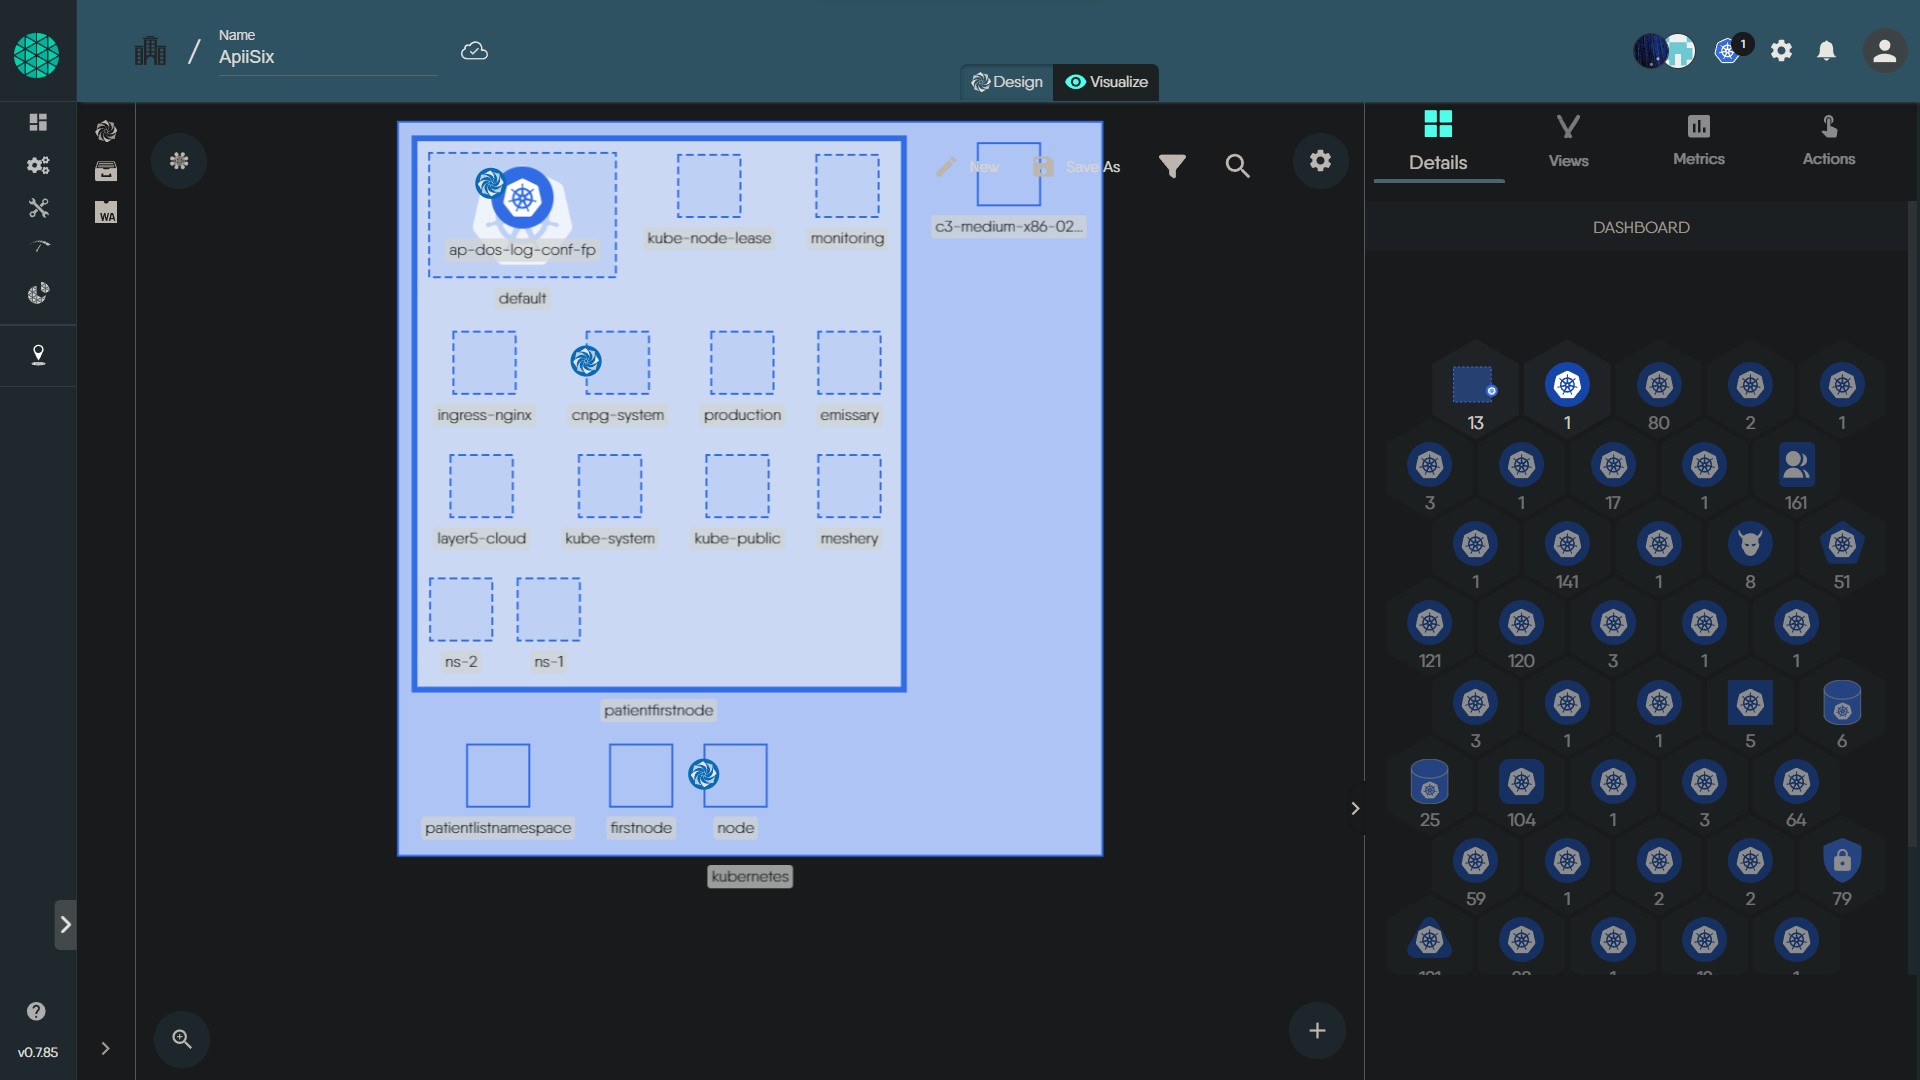Click the Save As button
The height and width of the screenshot is (1080, 1920).
point(1078,166)
